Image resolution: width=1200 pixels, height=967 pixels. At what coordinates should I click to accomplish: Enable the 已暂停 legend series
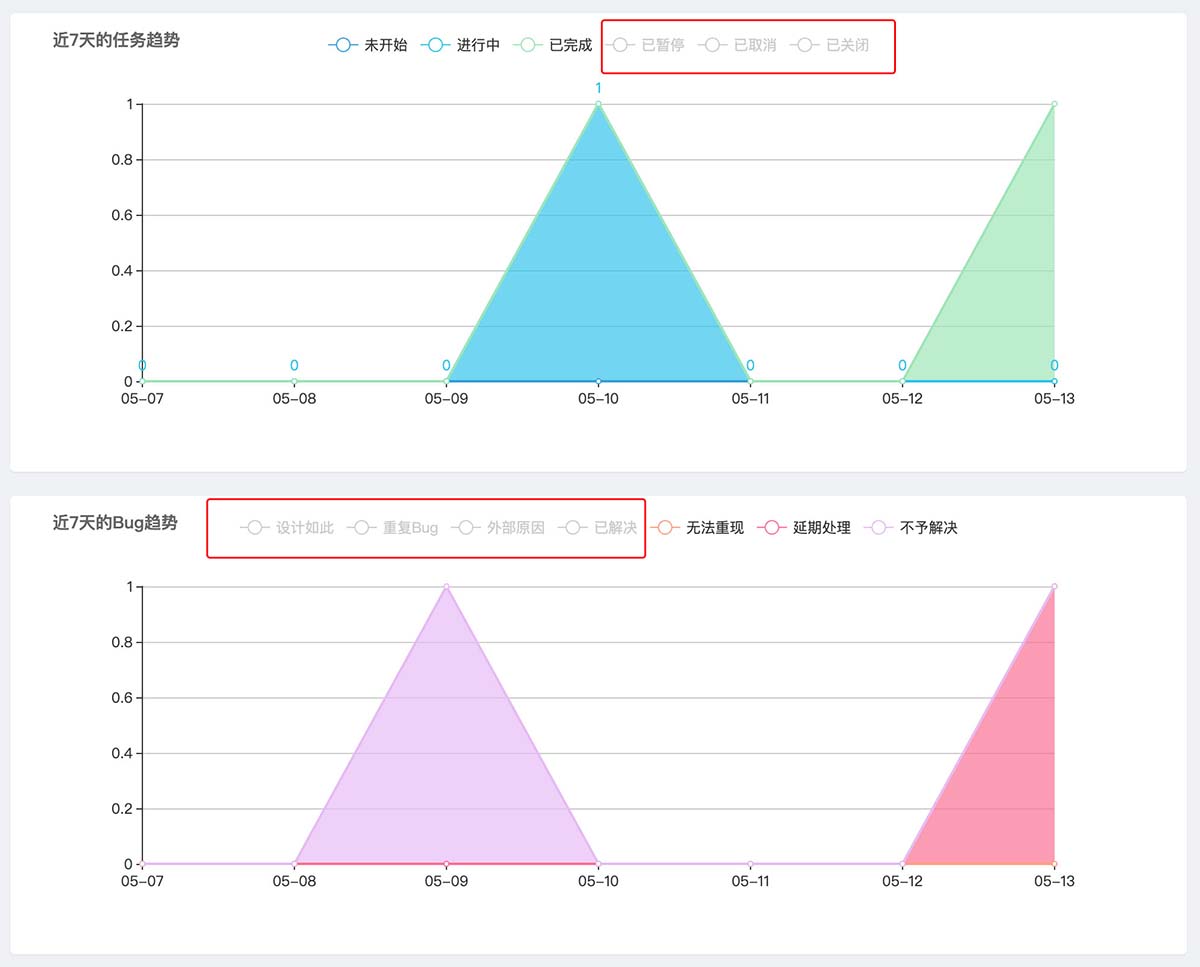point(645,45)
